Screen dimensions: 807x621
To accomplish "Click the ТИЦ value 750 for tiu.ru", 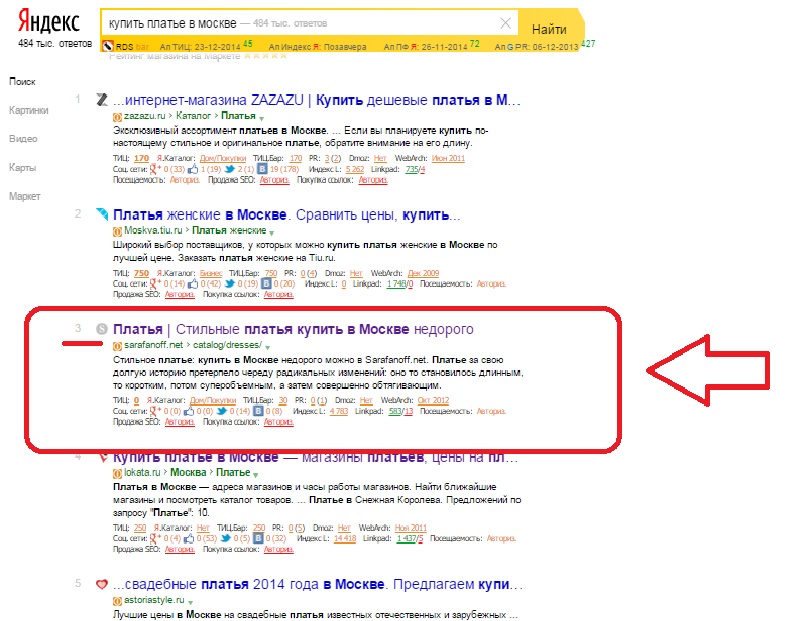I will click(142, 273).
